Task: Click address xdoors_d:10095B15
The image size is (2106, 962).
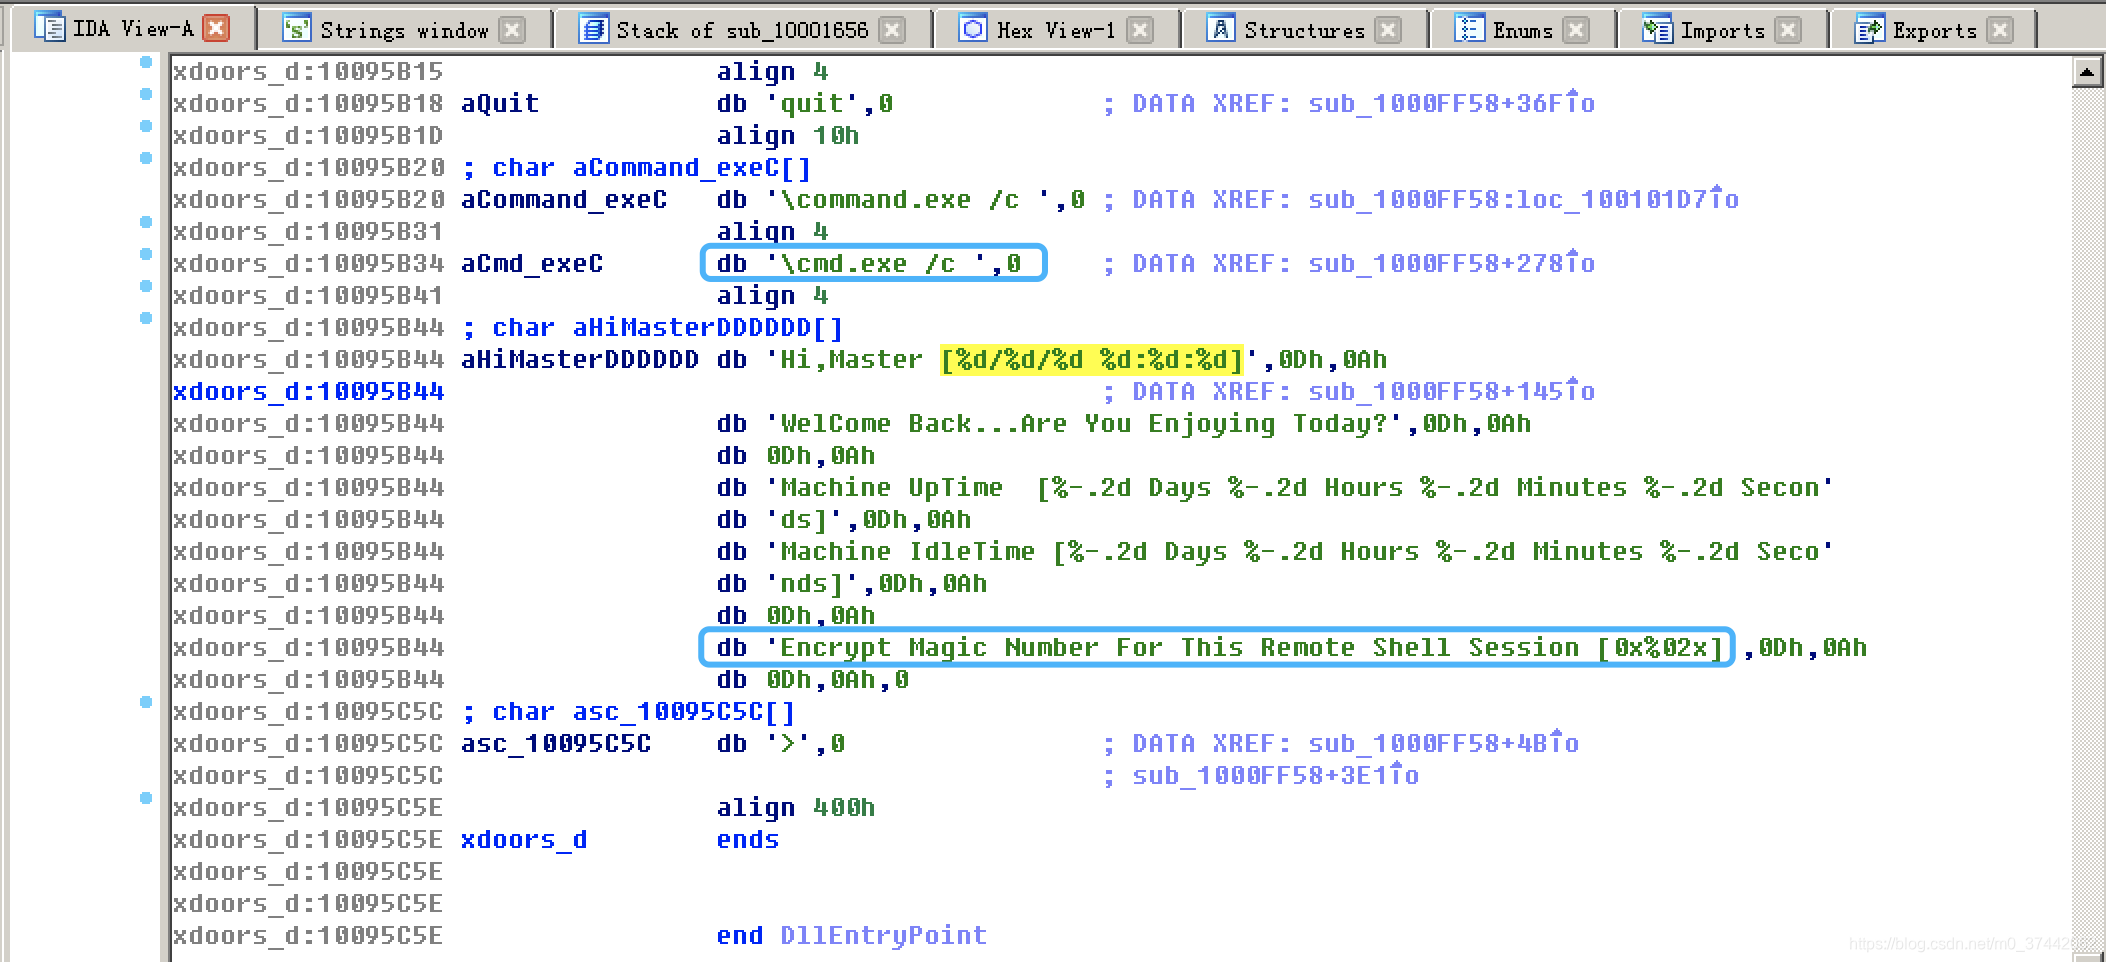Action: 308,71
